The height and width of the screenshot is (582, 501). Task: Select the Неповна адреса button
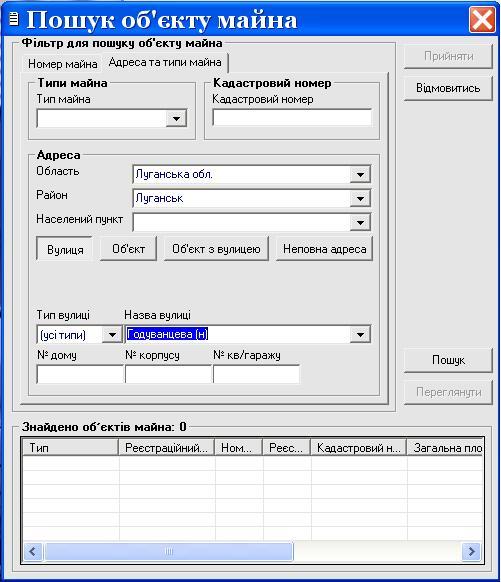coord(324,249)
